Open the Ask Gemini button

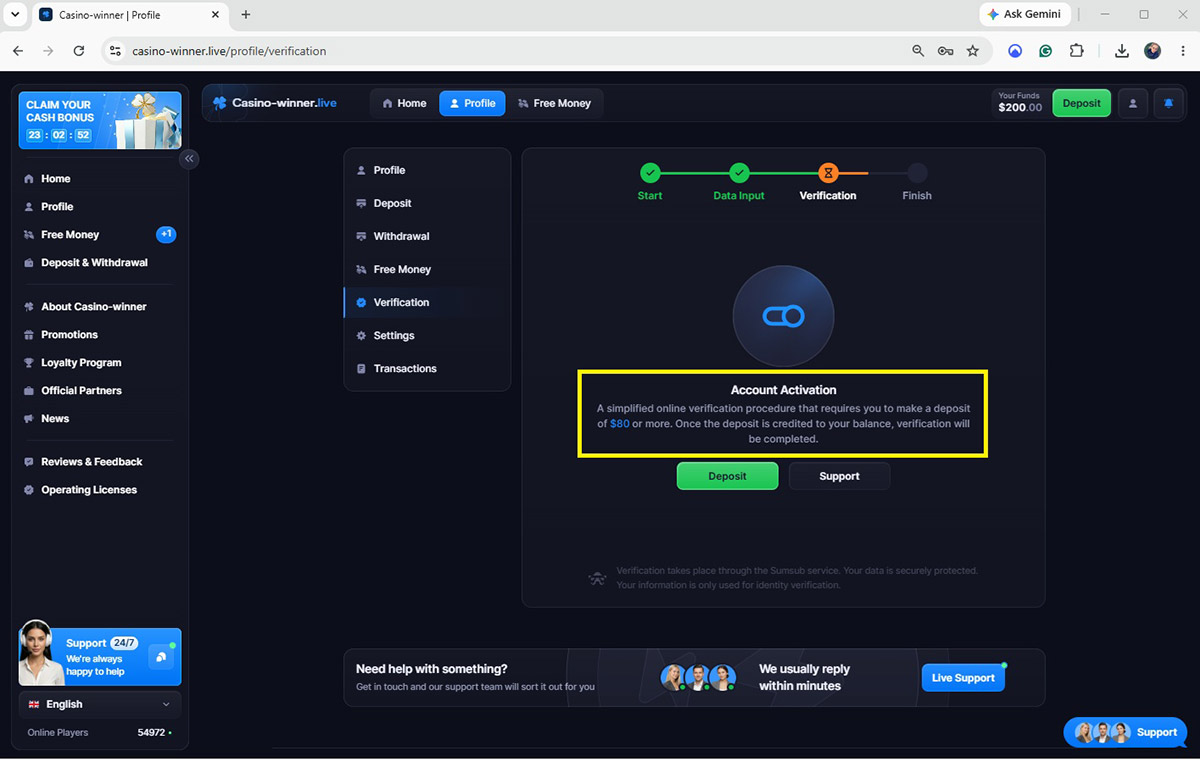[x=1025, y=14]
